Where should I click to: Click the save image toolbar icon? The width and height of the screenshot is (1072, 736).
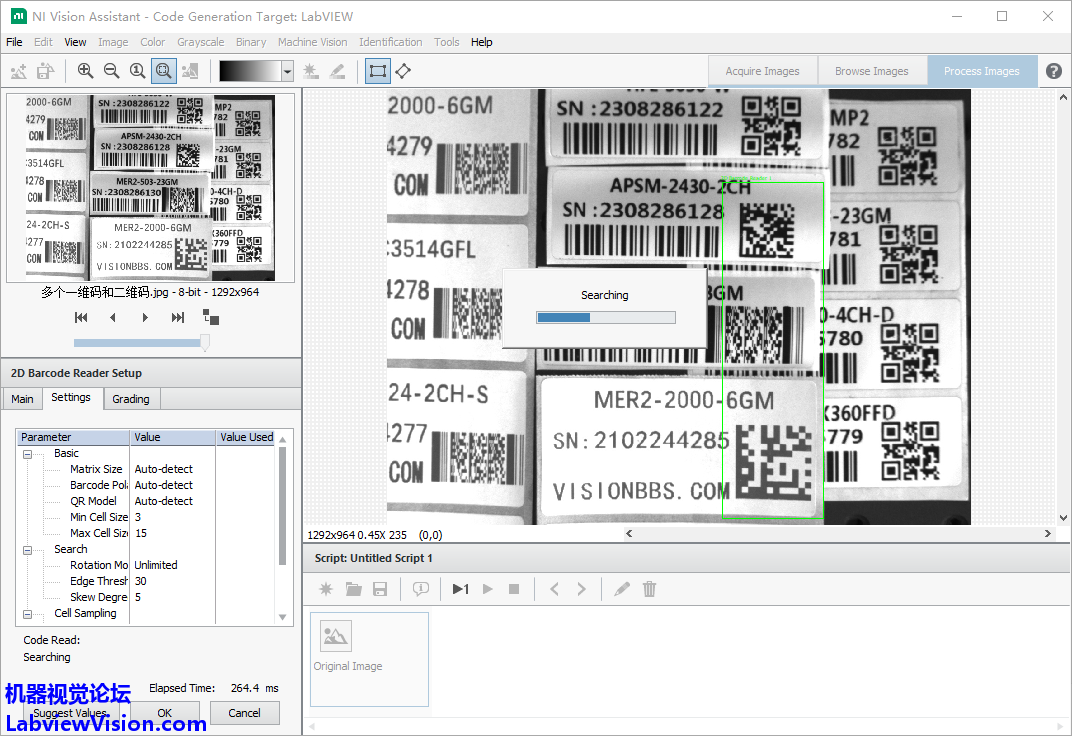[46, 71]
